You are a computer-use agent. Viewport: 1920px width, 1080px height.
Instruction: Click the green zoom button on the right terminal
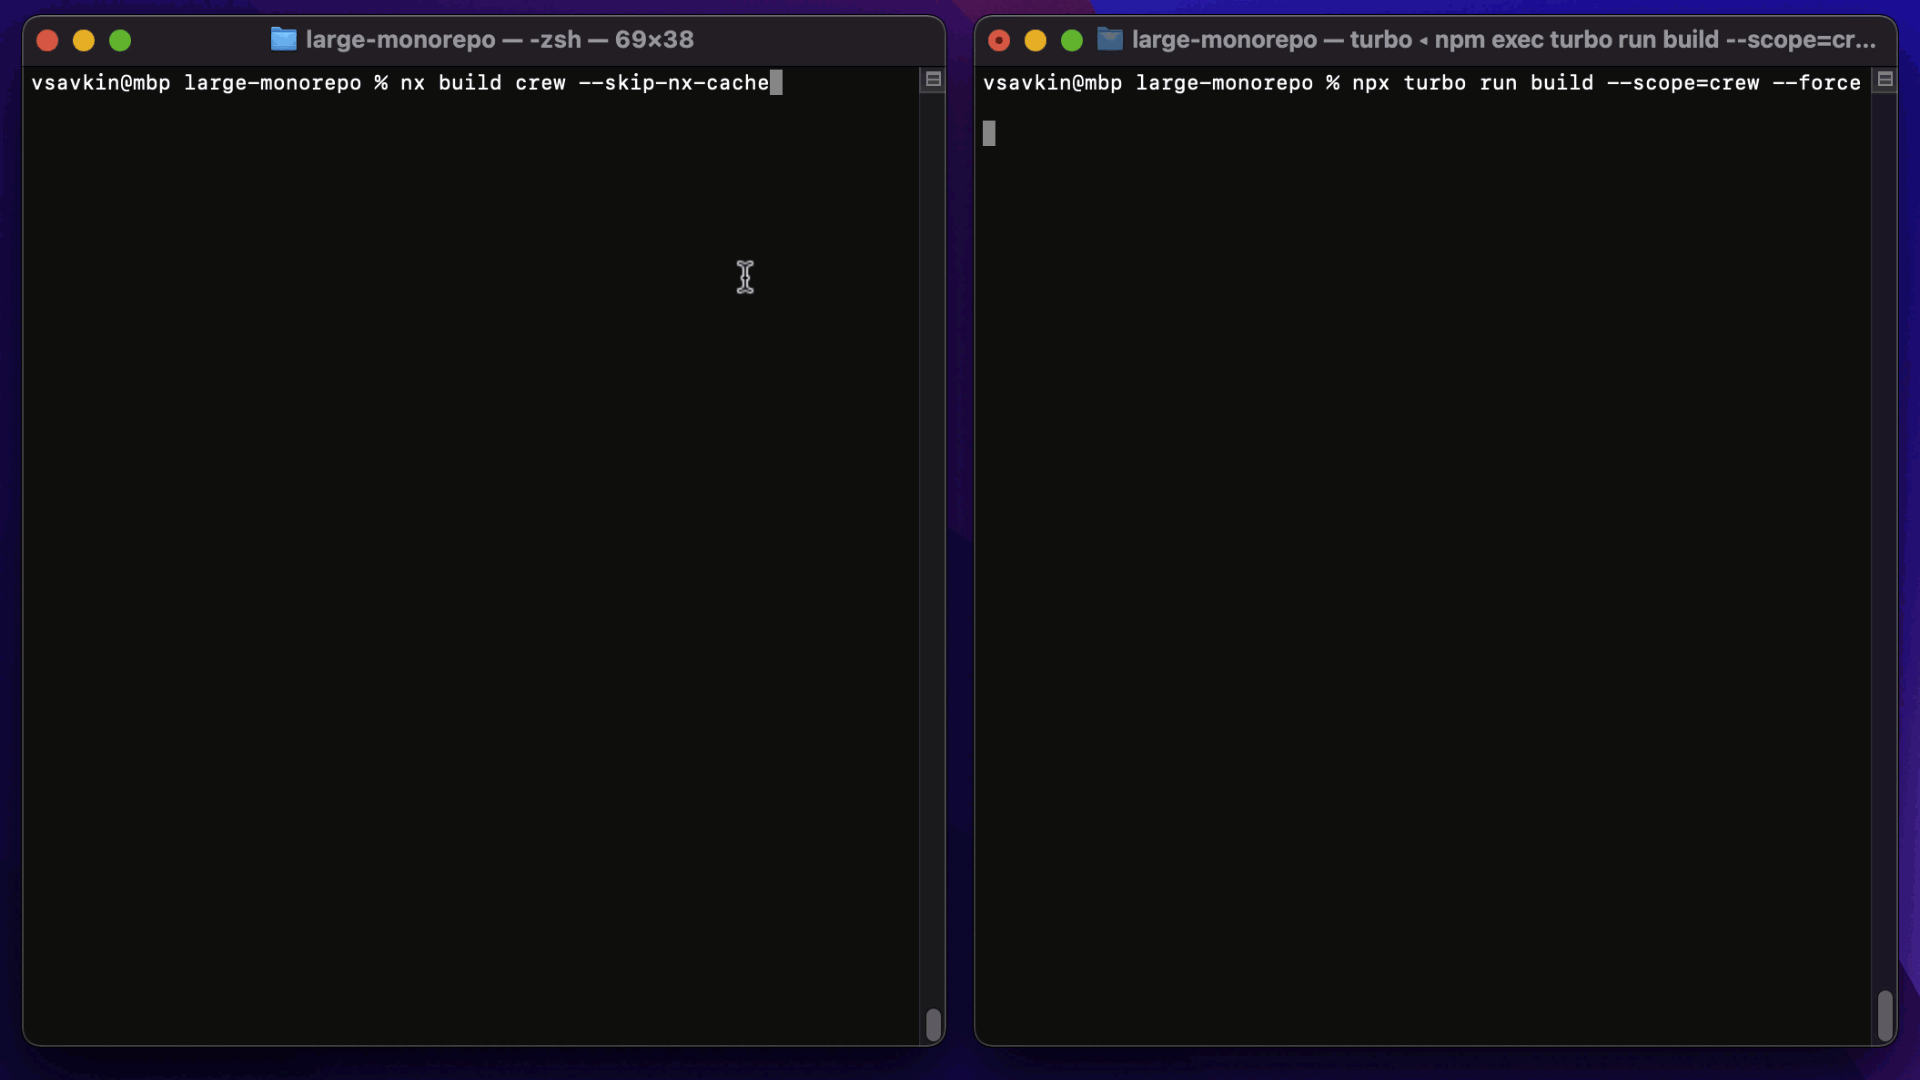(x=1071, y=40)
